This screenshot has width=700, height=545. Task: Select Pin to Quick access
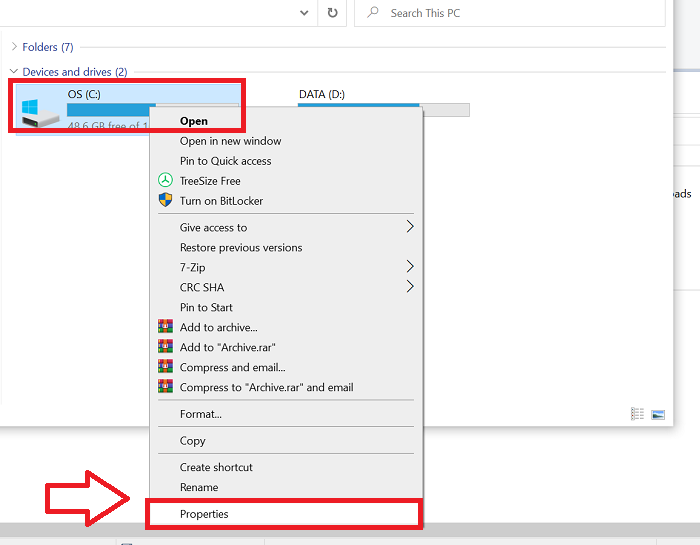tap(225, 161)
